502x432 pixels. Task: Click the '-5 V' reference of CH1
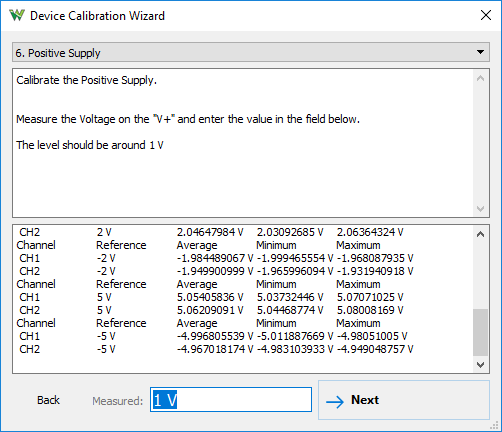106,336
